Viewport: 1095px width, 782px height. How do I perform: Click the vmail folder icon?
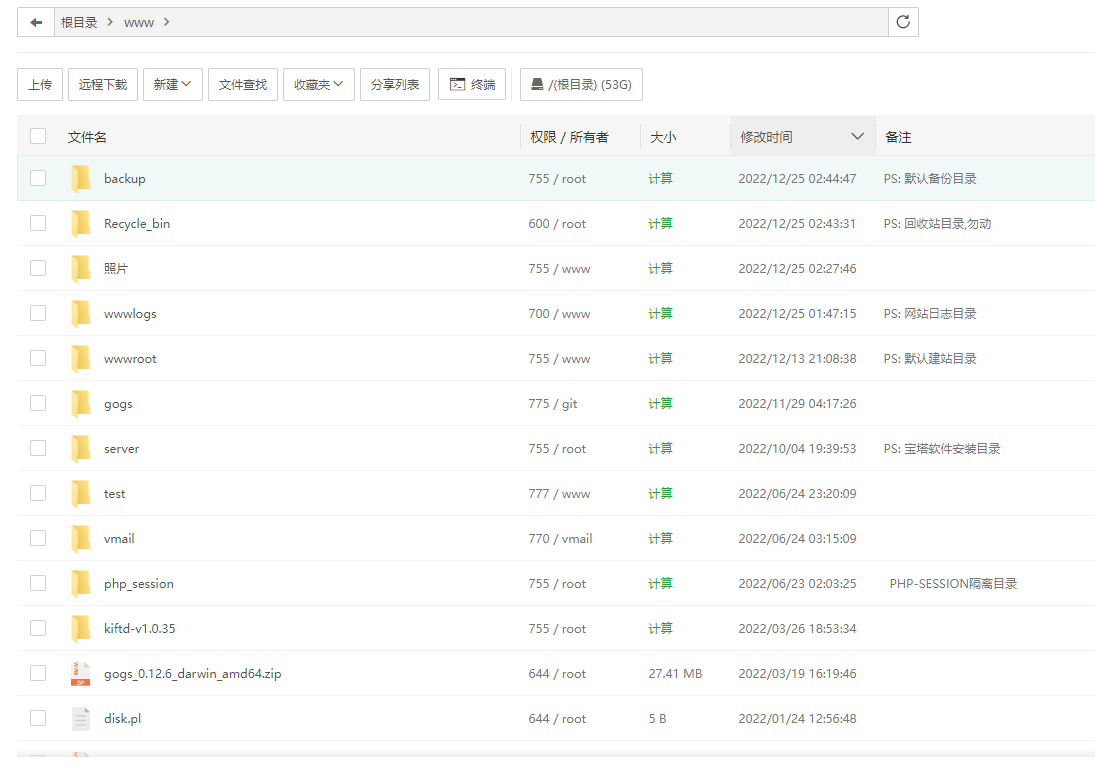click(x=81, y=538)
